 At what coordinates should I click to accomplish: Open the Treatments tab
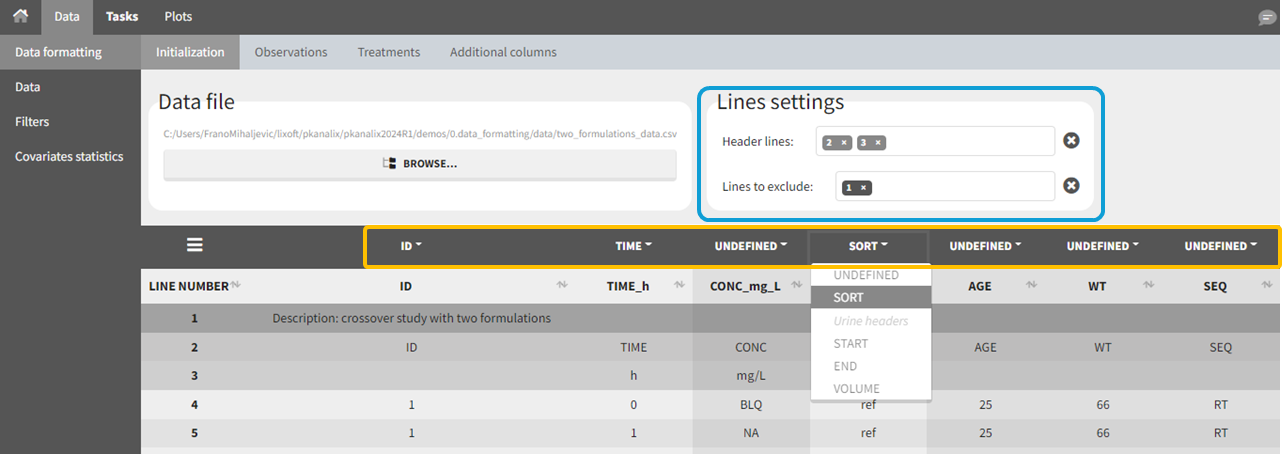[x=388, y=52]
